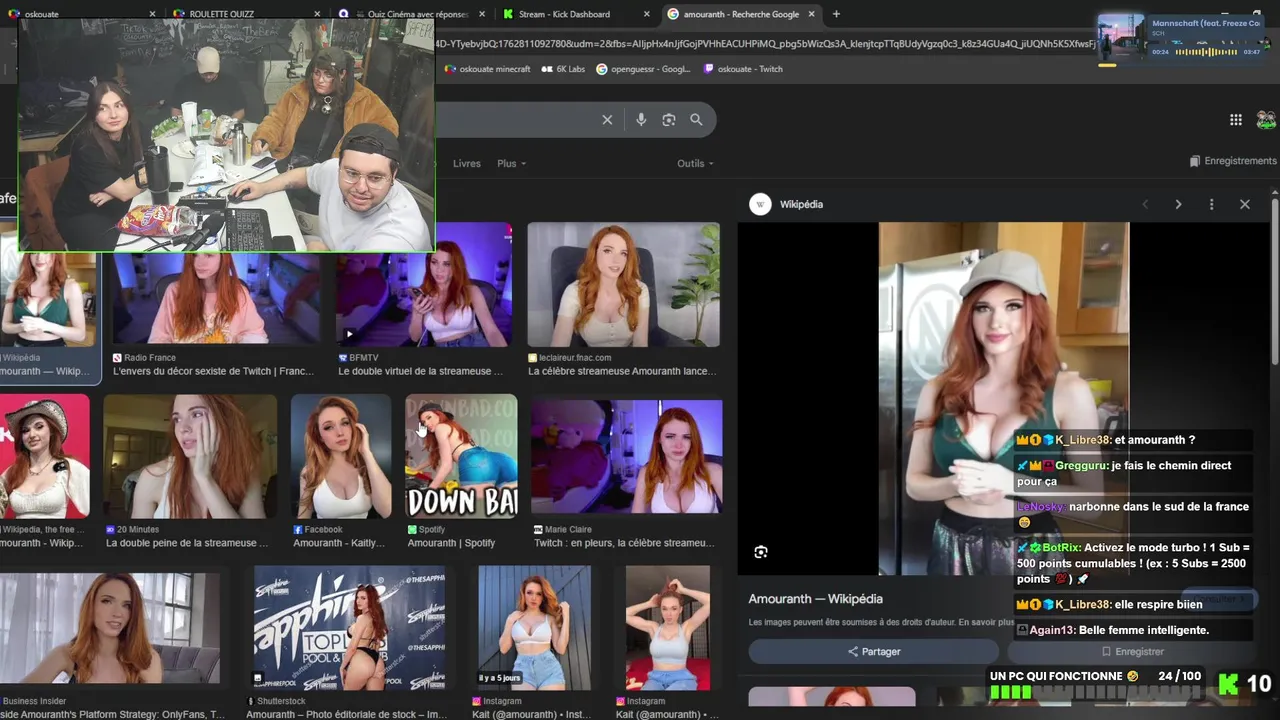Viewport: 1280px width, 720px height.
Task: Click the address bar URL field
Action: (765, 44)
